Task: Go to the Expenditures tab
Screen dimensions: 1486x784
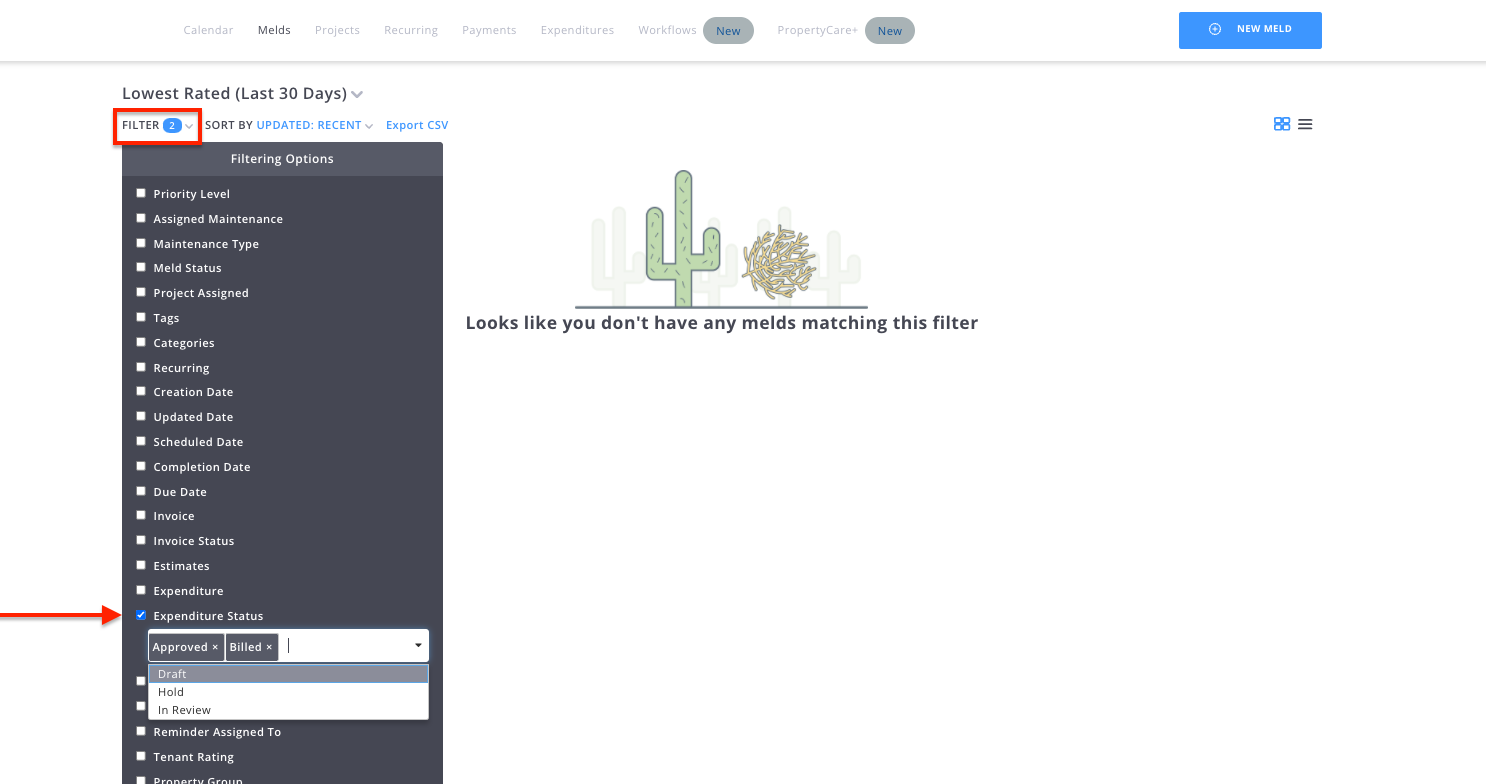Action: click(577, 30)
